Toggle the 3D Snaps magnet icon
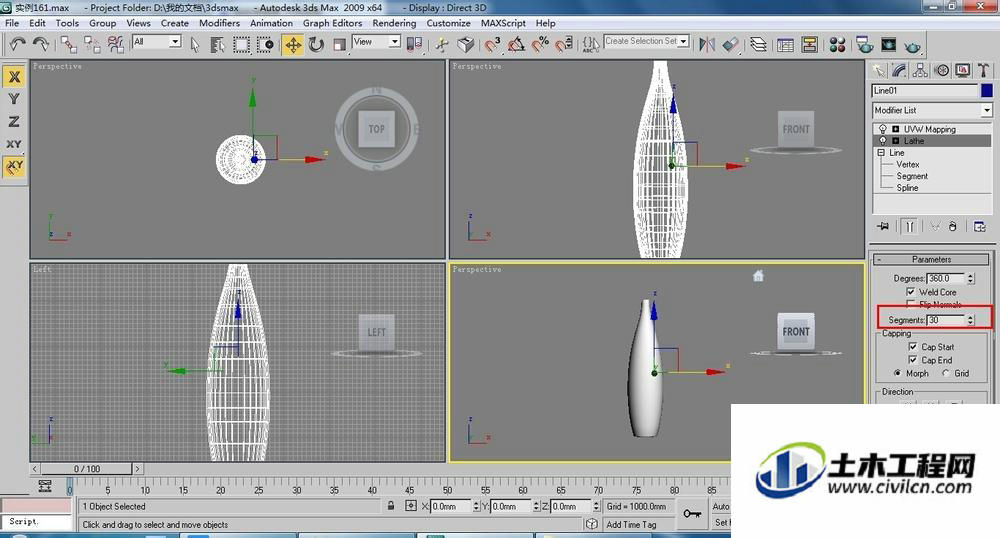 coord(492,44)
